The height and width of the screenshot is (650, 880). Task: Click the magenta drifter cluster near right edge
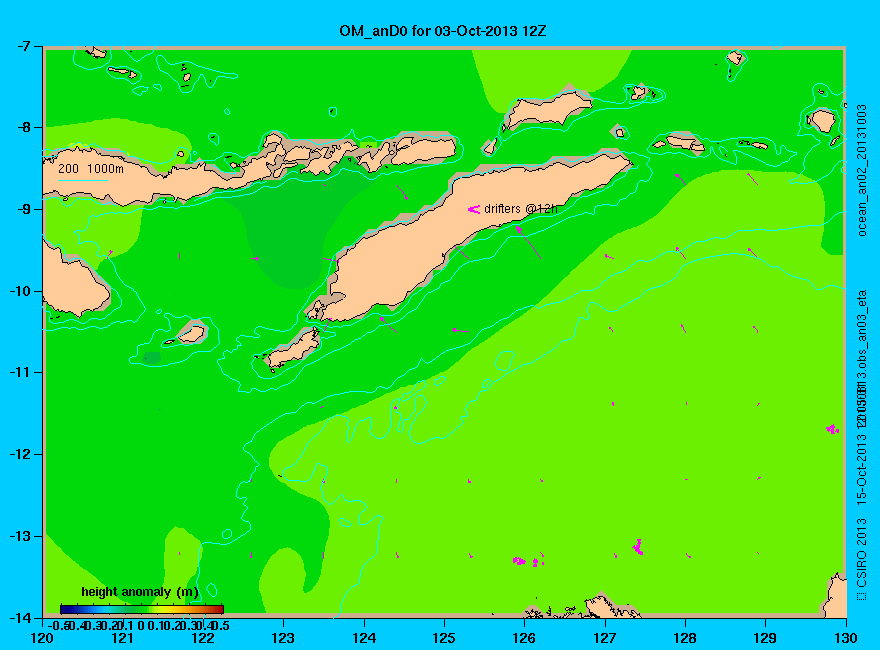point(833,429)
